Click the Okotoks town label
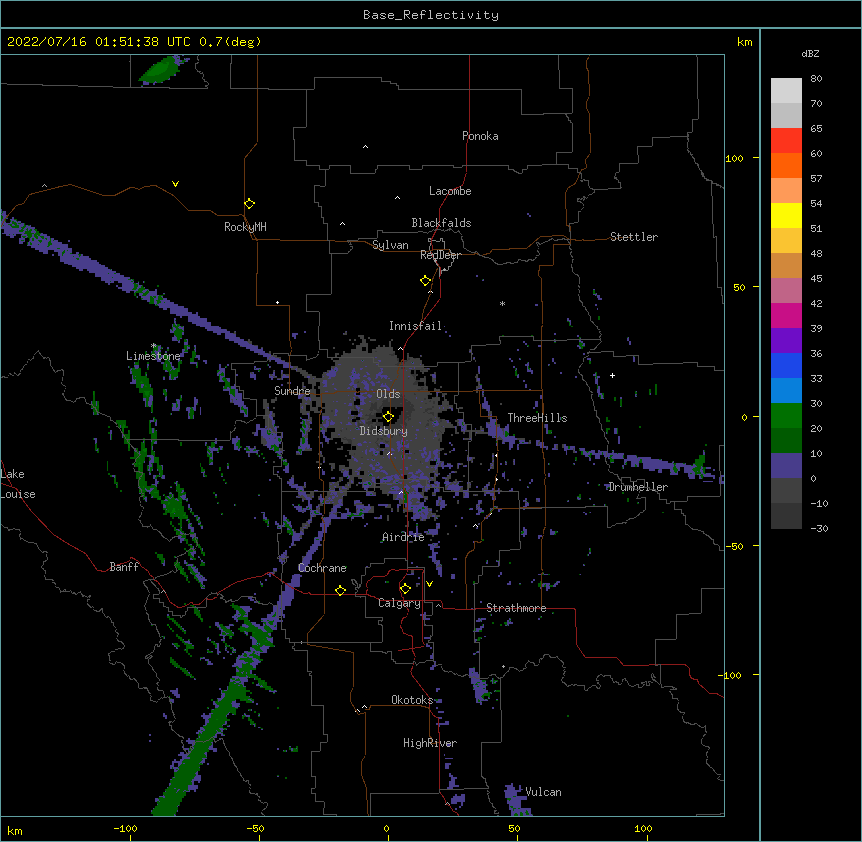The image size is (862, 842). [x=412, y=700]
